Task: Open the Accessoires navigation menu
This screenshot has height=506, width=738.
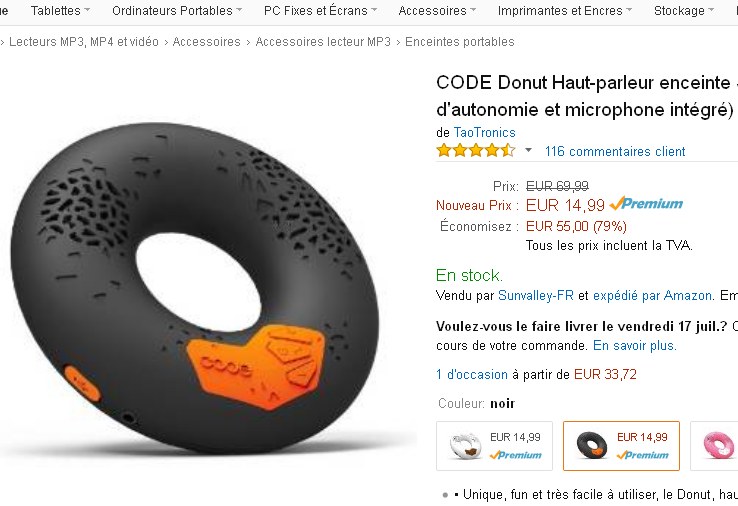Action: [437, 10]
